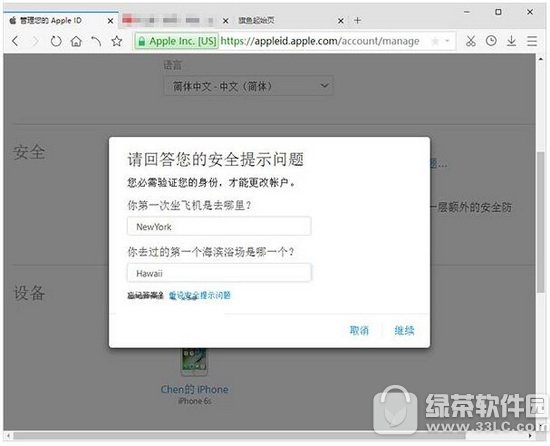The image size is (550, 446).
Task: Reload the page with the refresh icon
Action: pos(56,41)
